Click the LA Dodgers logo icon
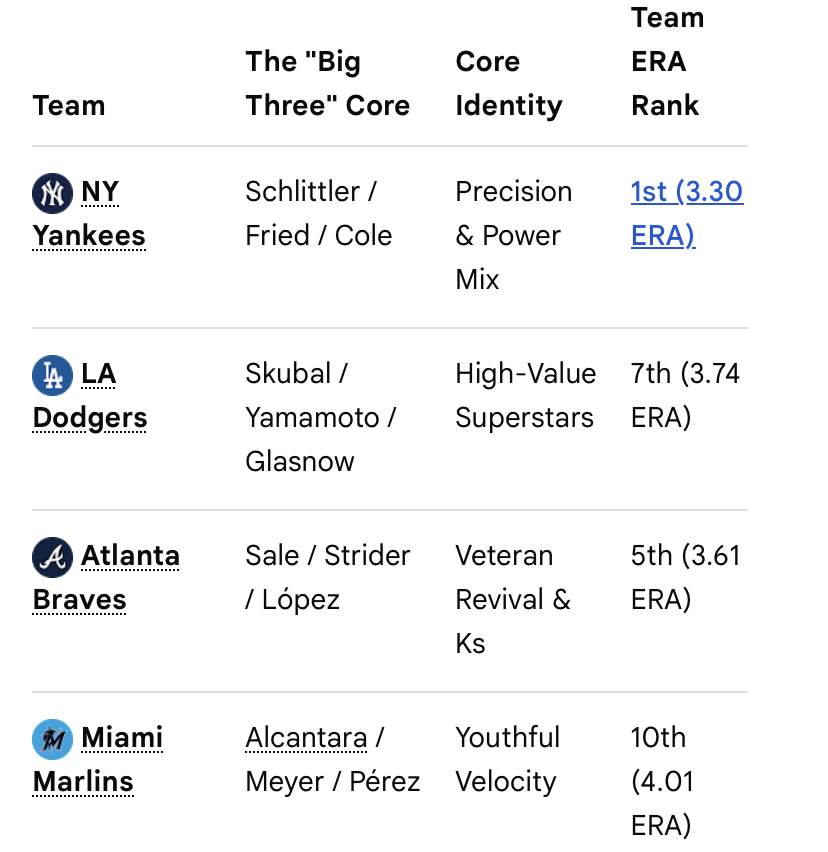 click(52, 375)
